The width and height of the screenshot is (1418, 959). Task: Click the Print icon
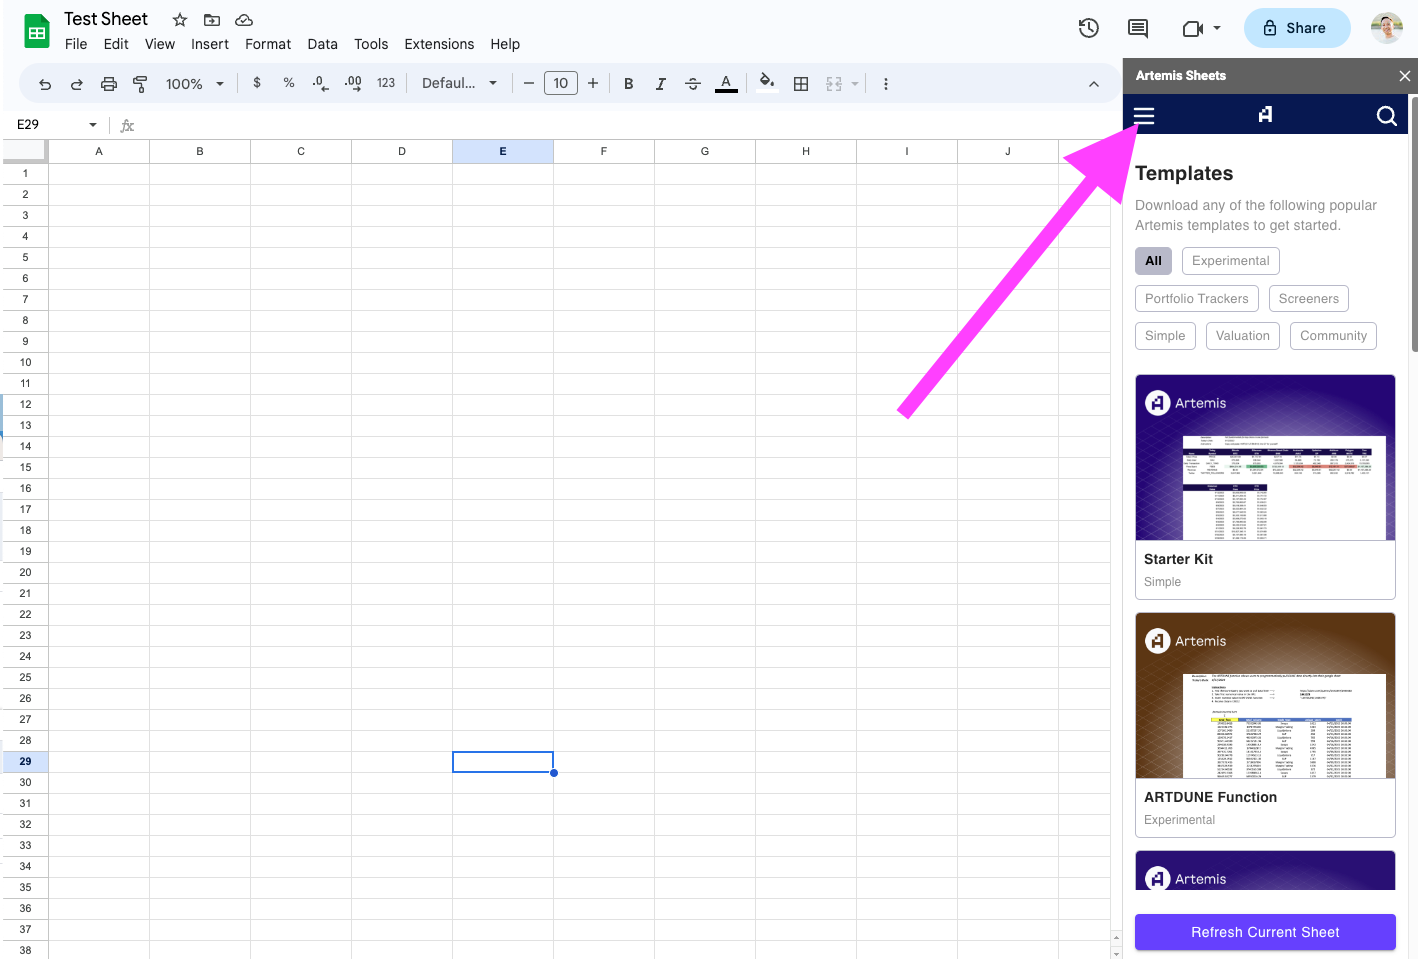(x=109, y=84)
